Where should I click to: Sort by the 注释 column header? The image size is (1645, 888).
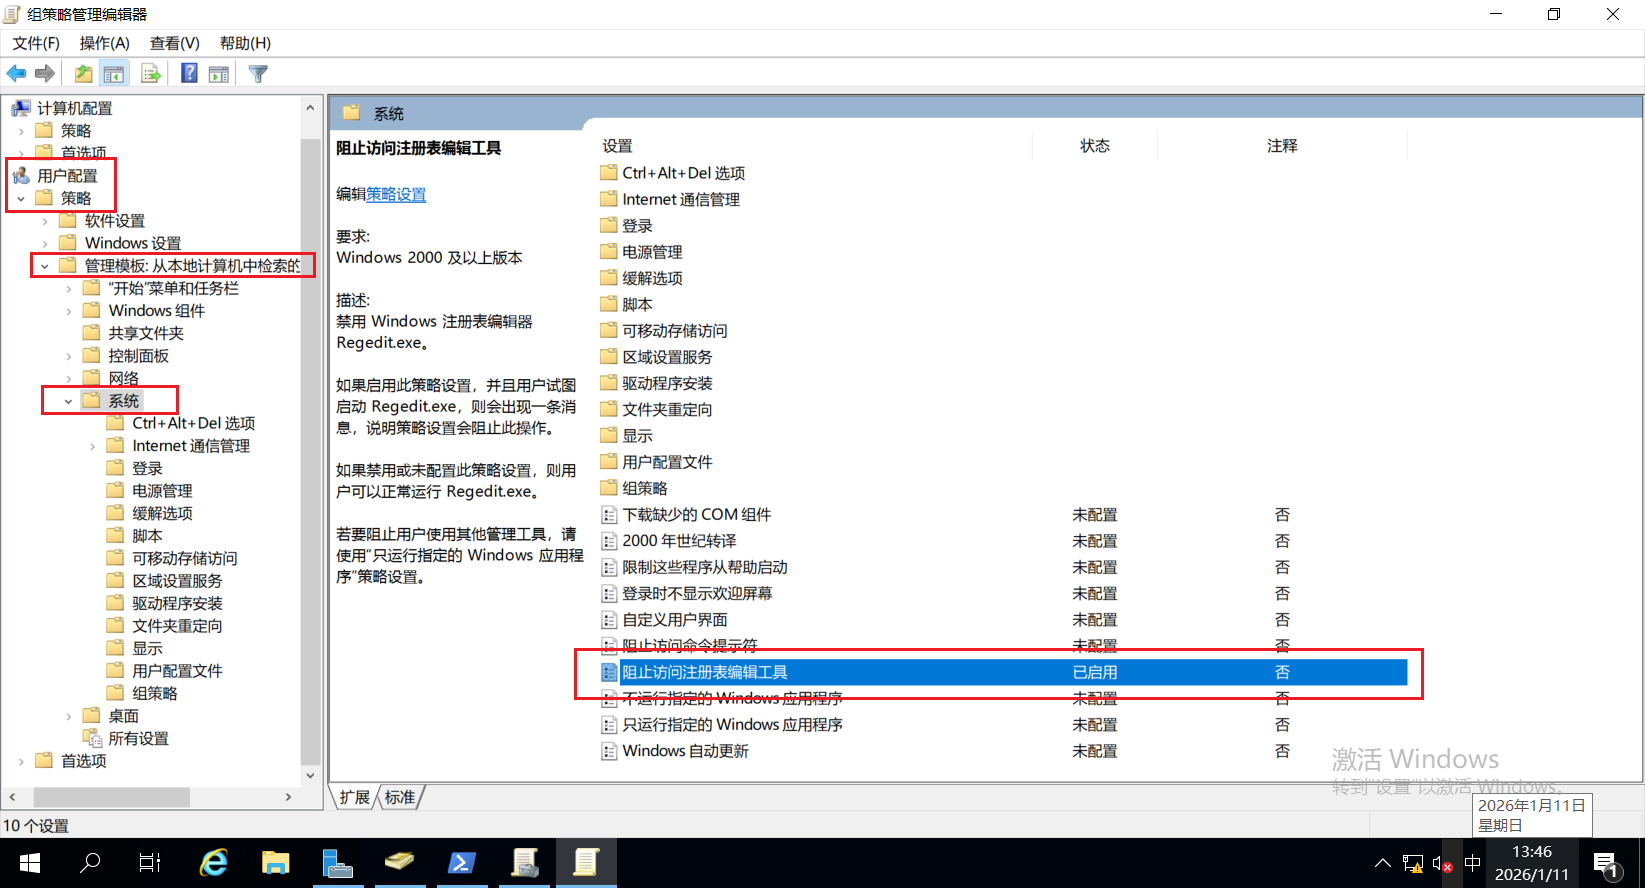[x=1282, y=146]
